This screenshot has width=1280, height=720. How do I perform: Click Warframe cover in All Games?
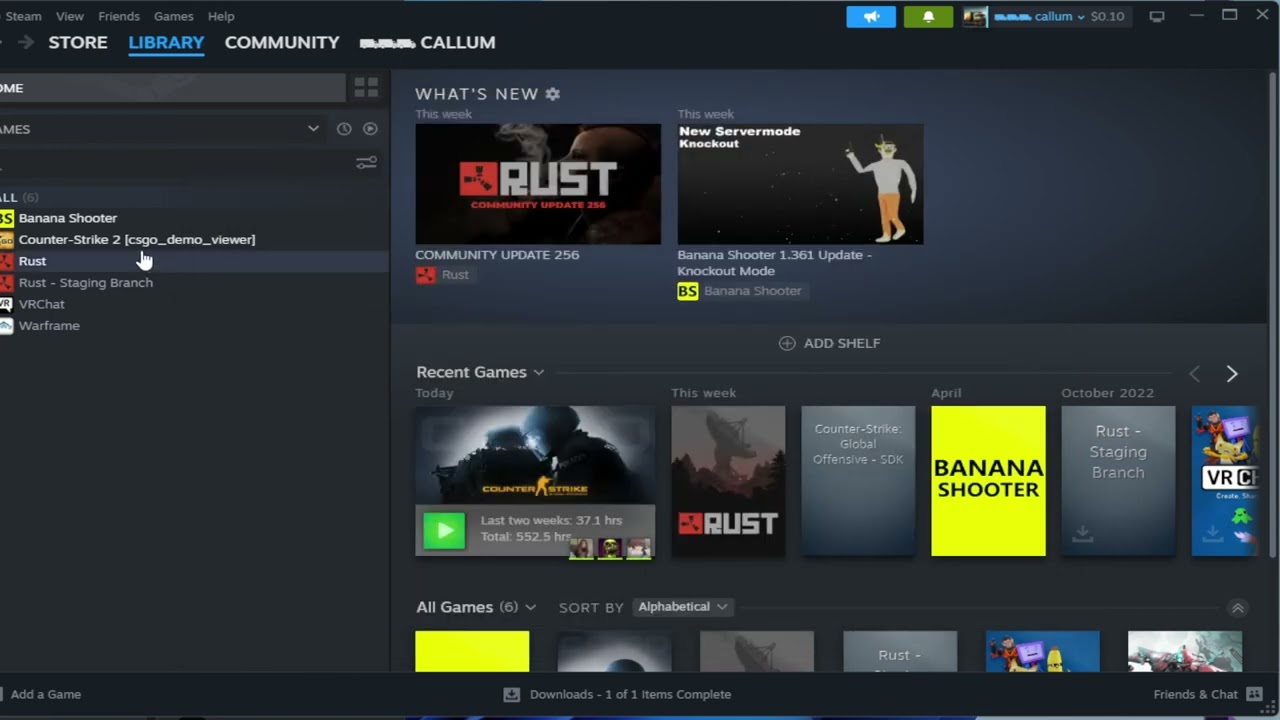tap(1185, 651)
